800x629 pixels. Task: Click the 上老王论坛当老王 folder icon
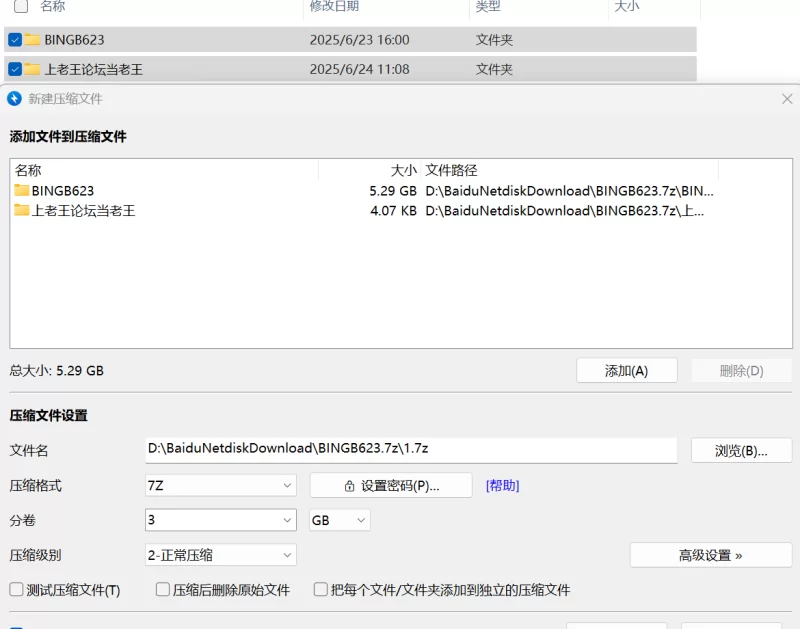tap(22, 210)
